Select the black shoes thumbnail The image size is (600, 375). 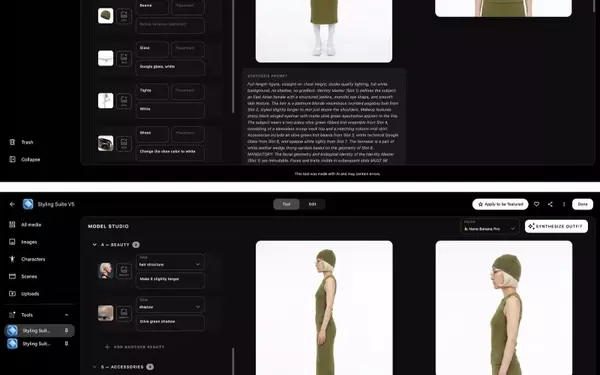[x=106, y=143]
